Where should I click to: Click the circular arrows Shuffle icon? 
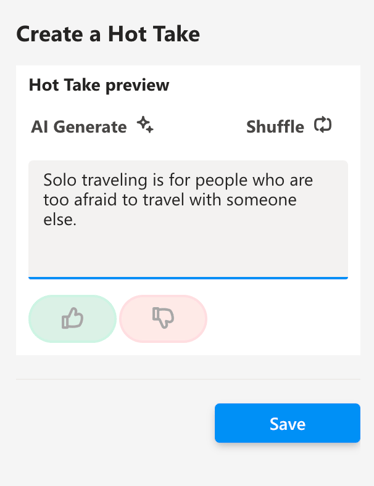pos(323,125)
